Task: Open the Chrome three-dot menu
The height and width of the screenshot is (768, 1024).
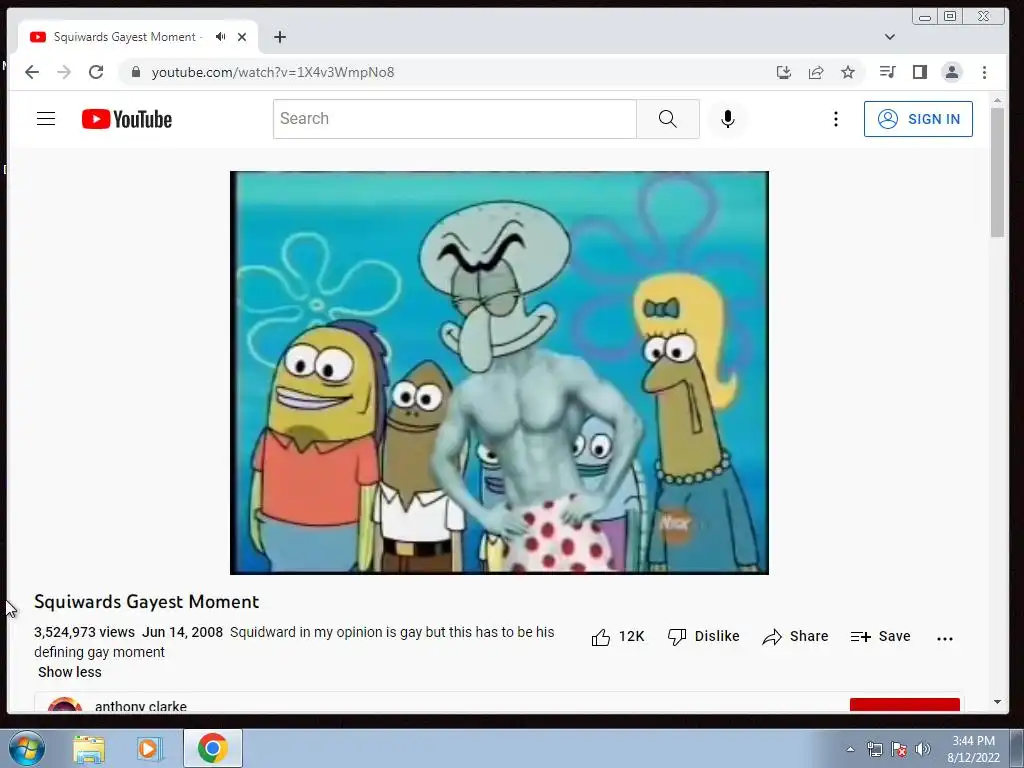Action: click(x=984, y=72)
